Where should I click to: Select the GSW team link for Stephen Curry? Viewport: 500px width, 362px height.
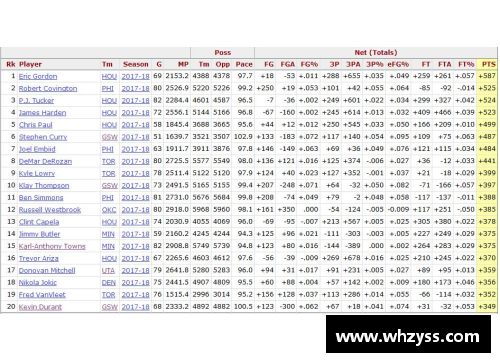coord(109,137)
